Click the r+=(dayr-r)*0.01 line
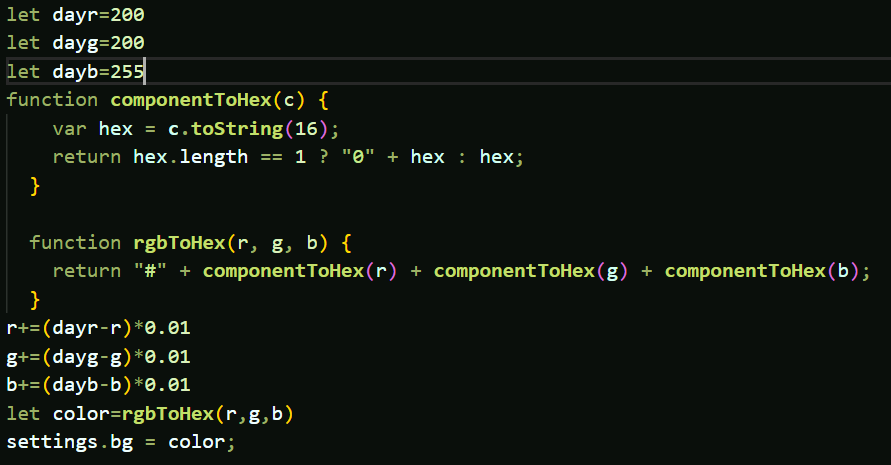The width and height of the screenshot is (891, 465). tap(98, 329)
